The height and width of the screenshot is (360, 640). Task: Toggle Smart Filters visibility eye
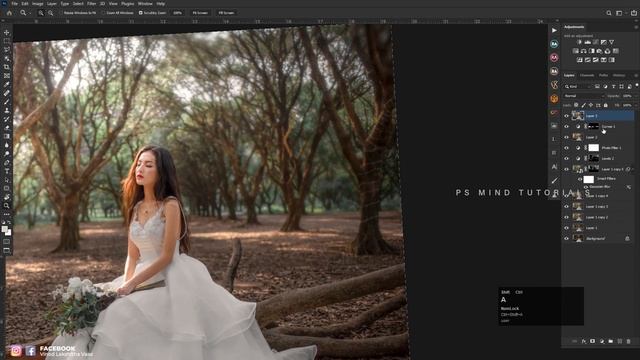[x=580, y=179]
